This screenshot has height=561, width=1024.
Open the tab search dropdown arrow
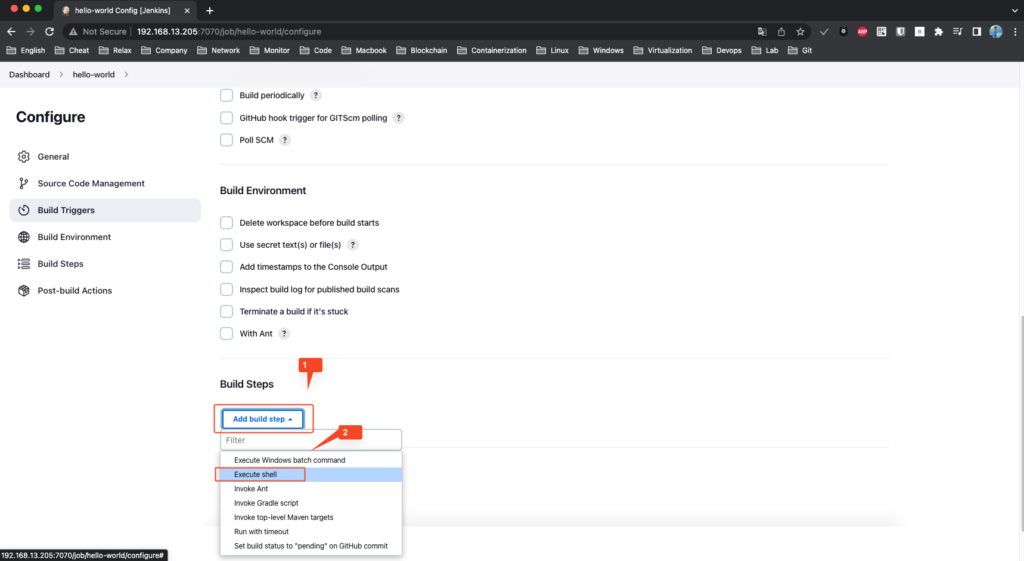[1014, 10]
